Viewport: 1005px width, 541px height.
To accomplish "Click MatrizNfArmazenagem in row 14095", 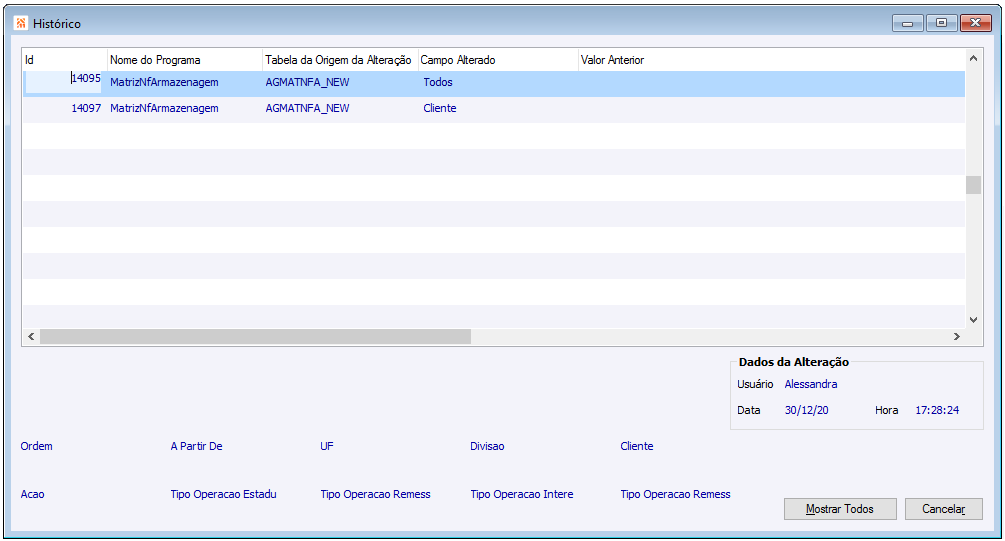I will (164, 82).
